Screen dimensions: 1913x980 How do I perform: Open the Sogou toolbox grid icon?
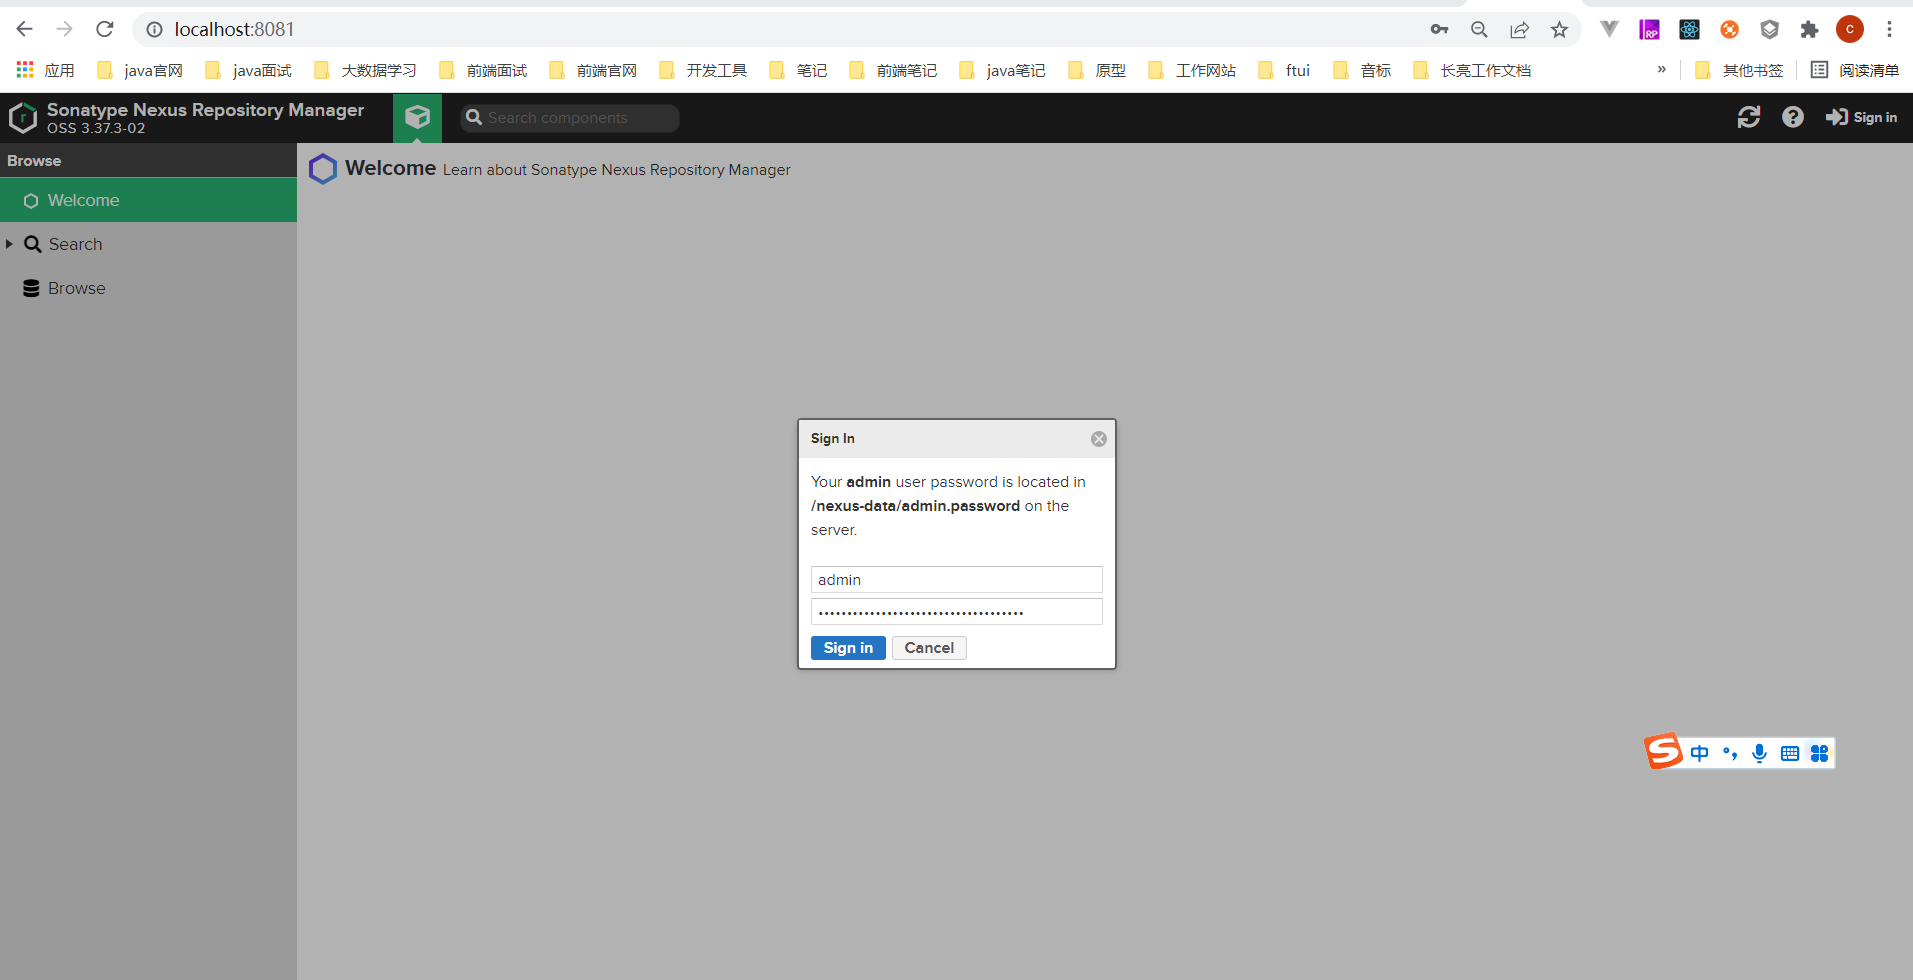(x=1820, y=753)
